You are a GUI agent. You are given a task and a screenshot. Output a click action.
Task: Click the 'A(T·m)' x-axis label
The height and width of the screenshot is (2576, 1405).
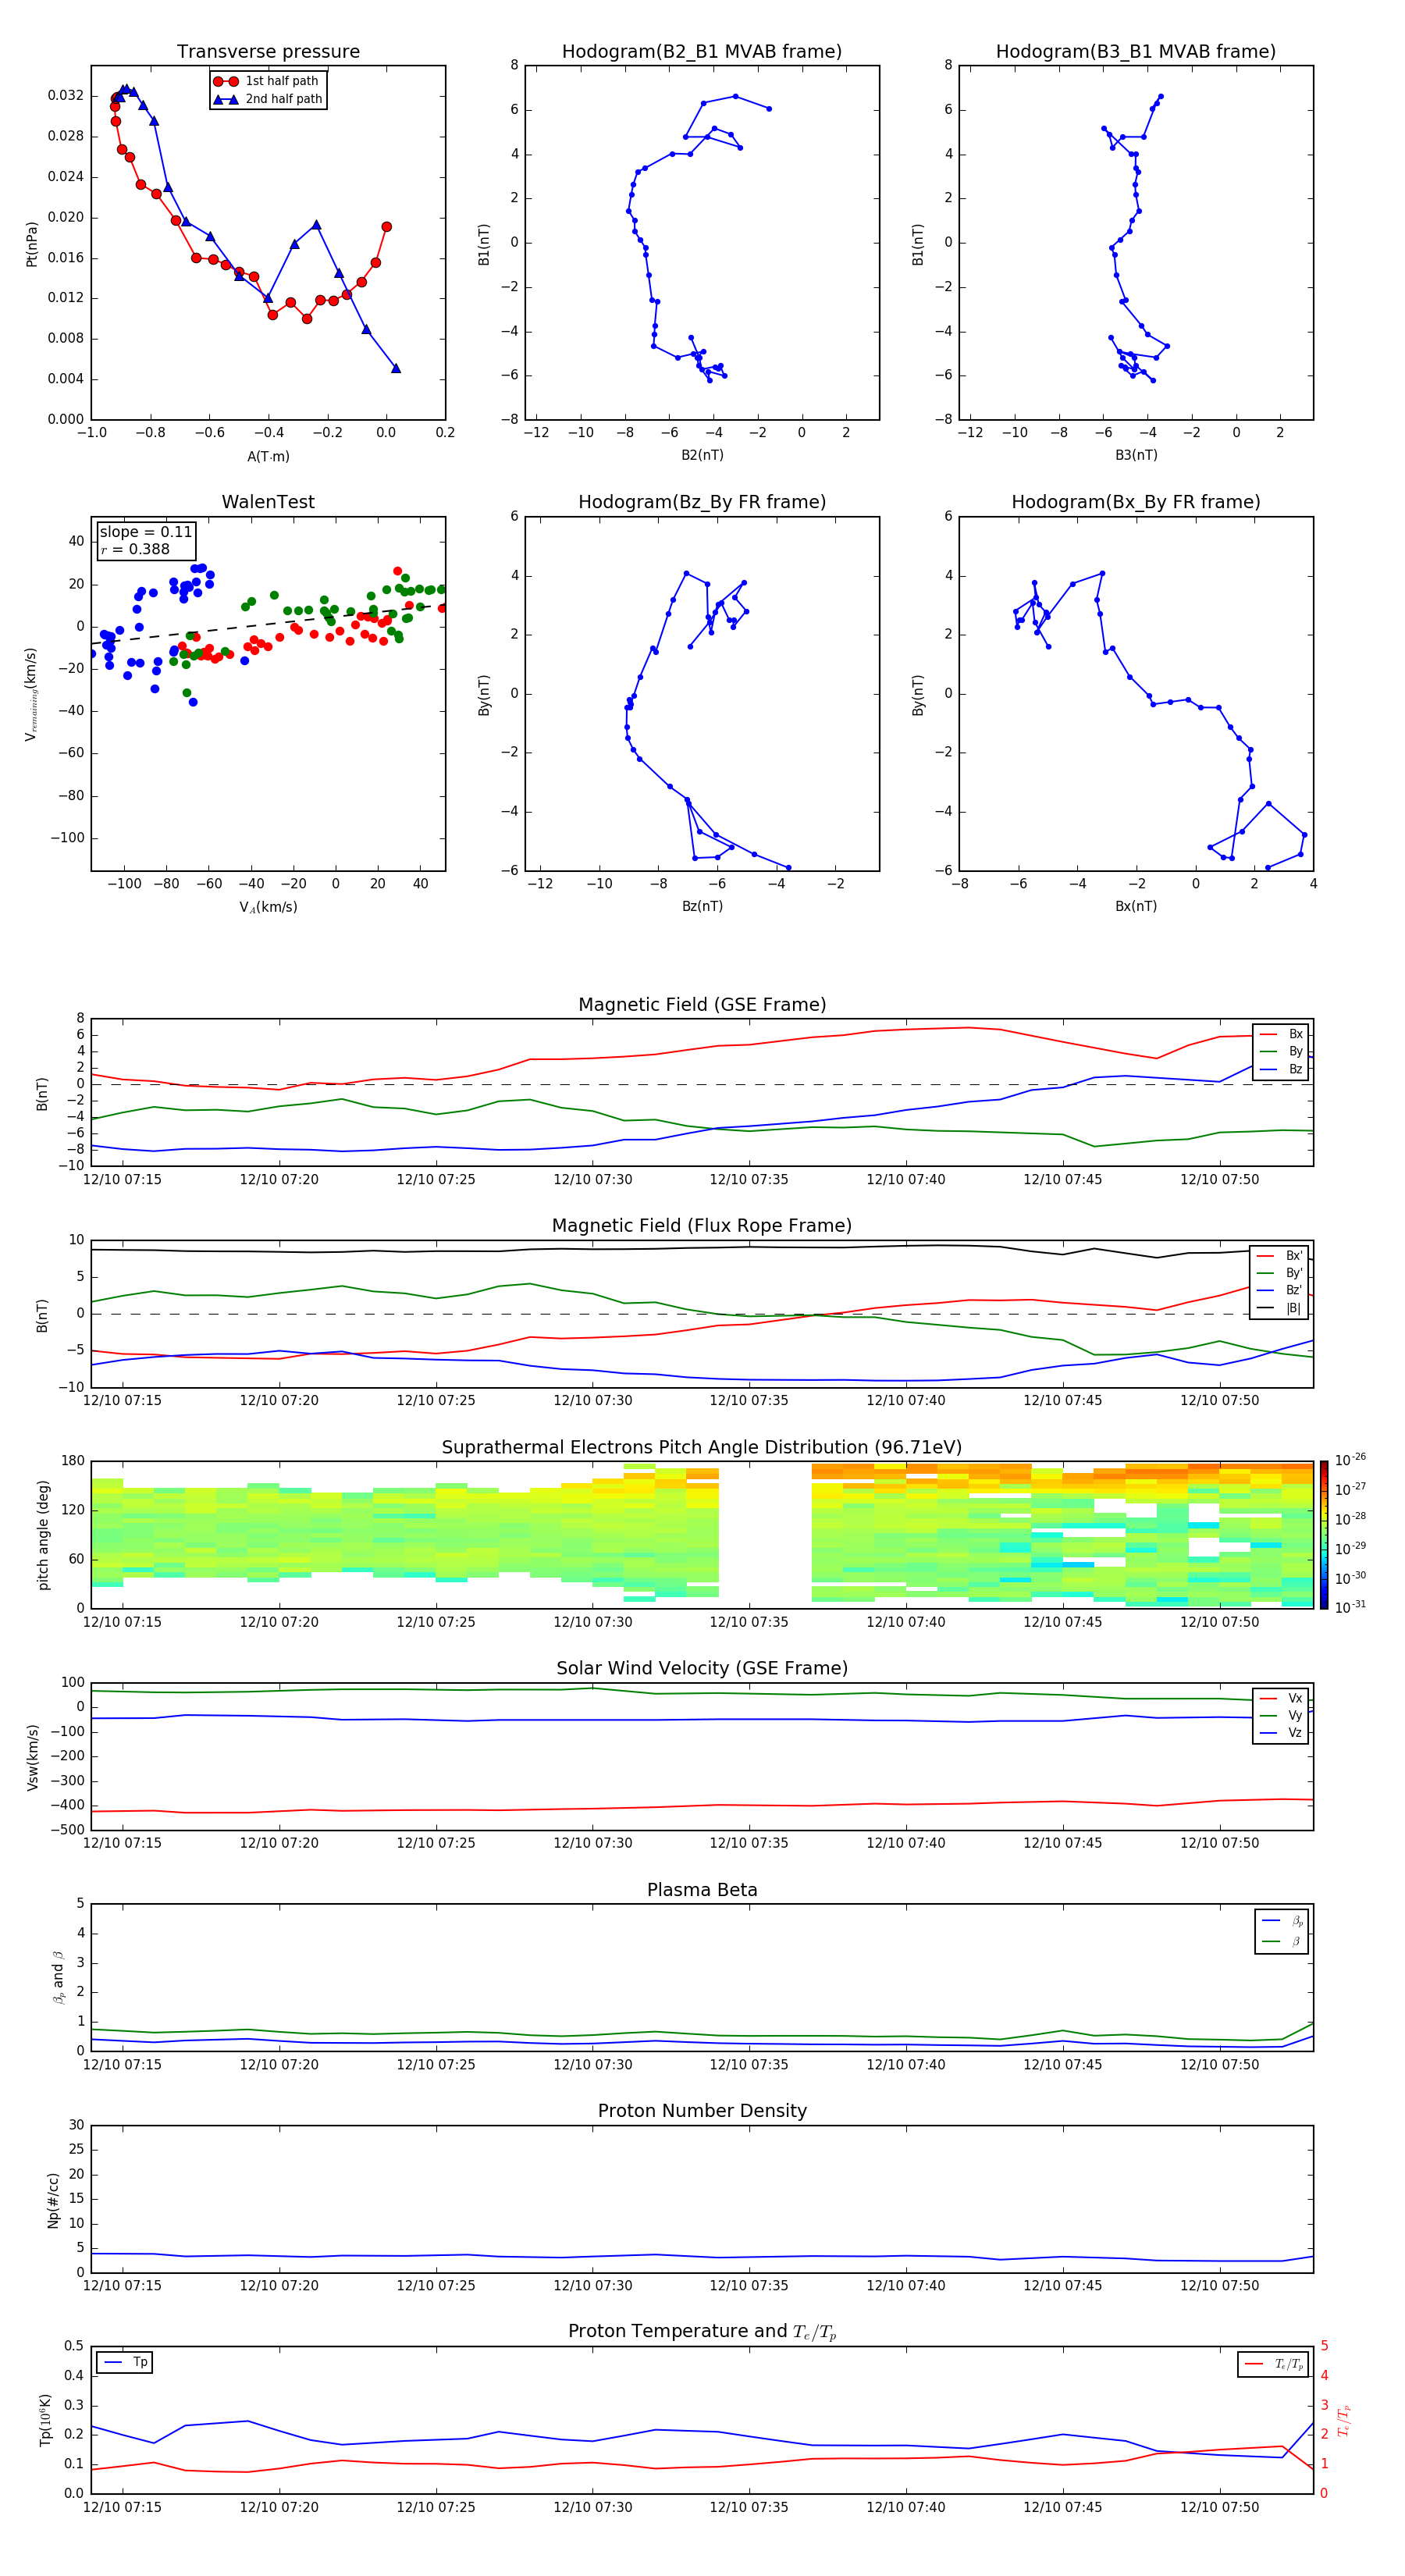click(268, 456)
